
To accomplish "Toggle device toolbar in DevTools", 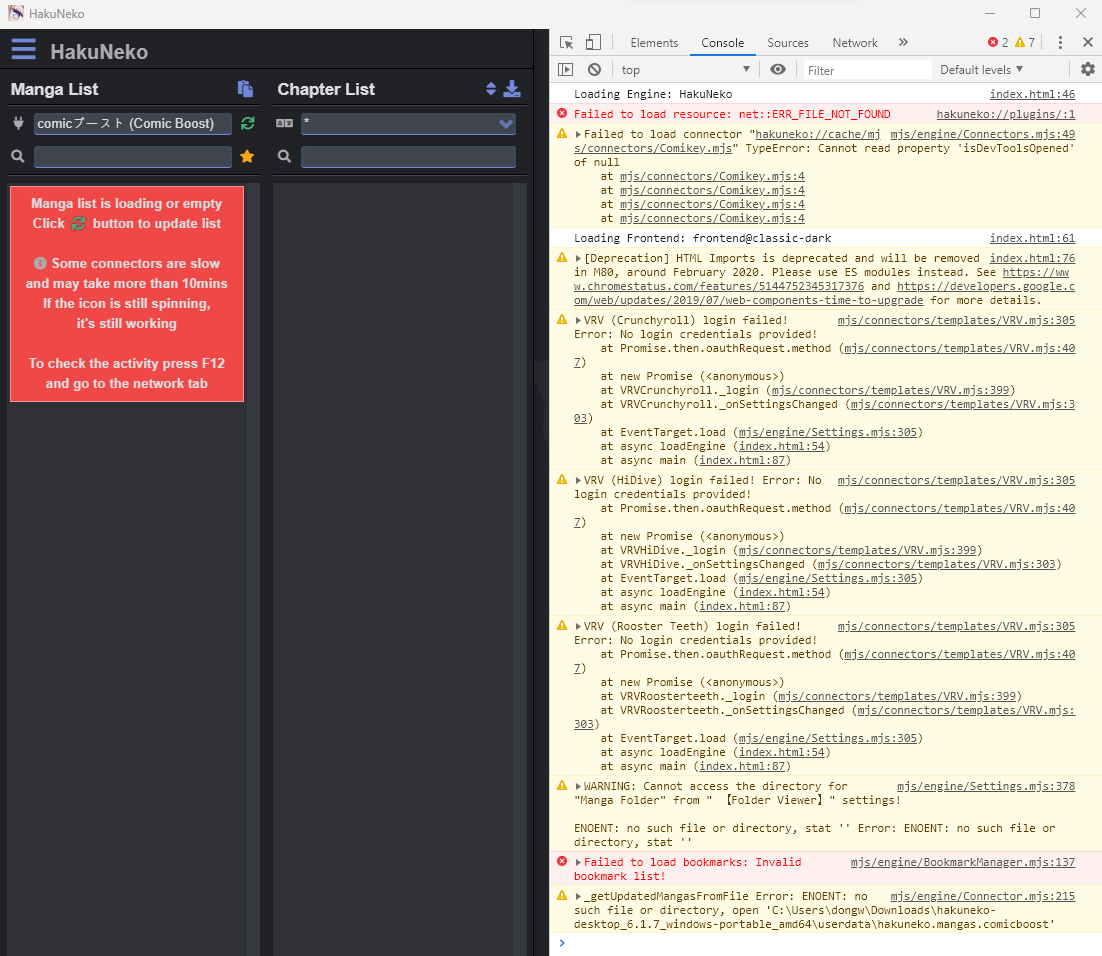I will click(x=593, y=42).
